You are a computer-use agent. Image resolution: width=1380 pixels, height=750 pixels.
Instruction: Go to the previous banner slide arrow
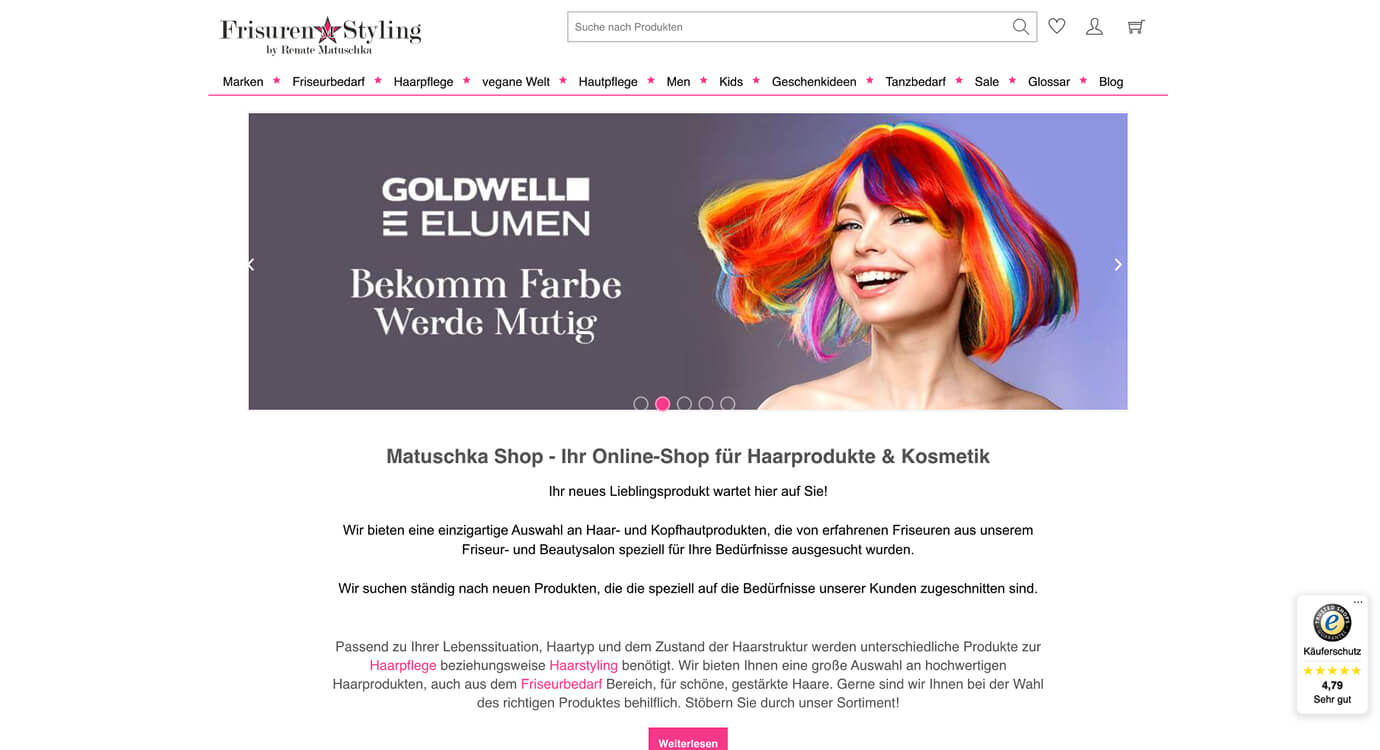pos(251,264)
